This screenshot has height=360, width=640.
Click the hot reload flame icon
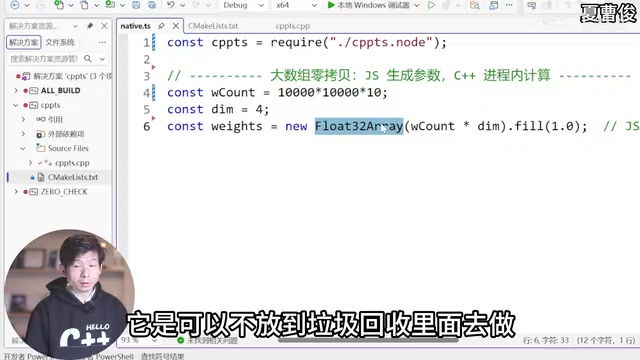tap(447, 5)
